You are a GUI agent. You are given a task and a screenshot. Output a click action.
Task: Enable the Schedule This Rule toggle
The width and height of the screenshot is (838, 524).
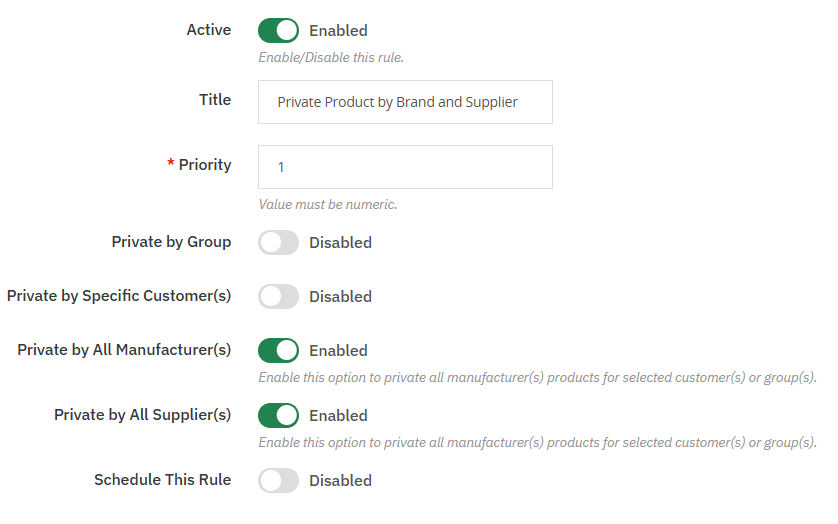278,480
